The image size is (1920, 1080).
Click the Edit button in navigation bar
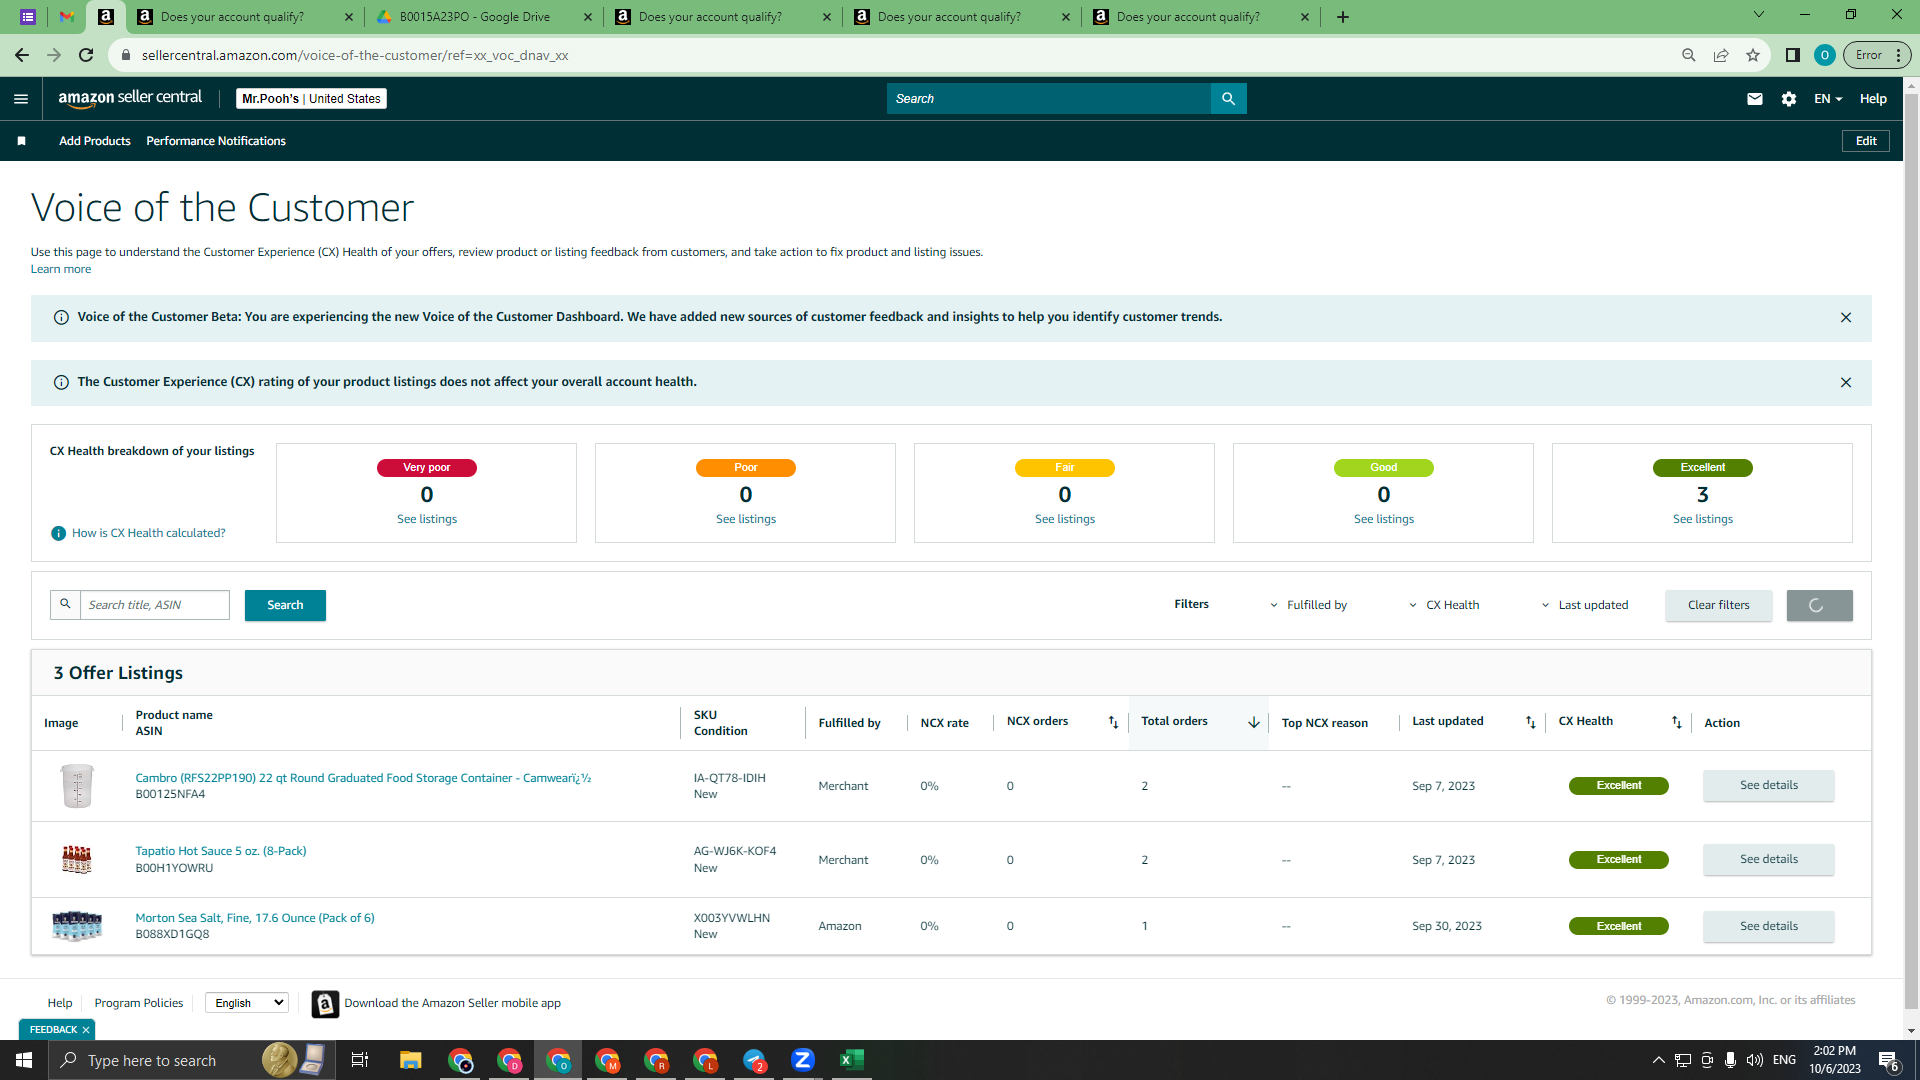click(1866, 141)
